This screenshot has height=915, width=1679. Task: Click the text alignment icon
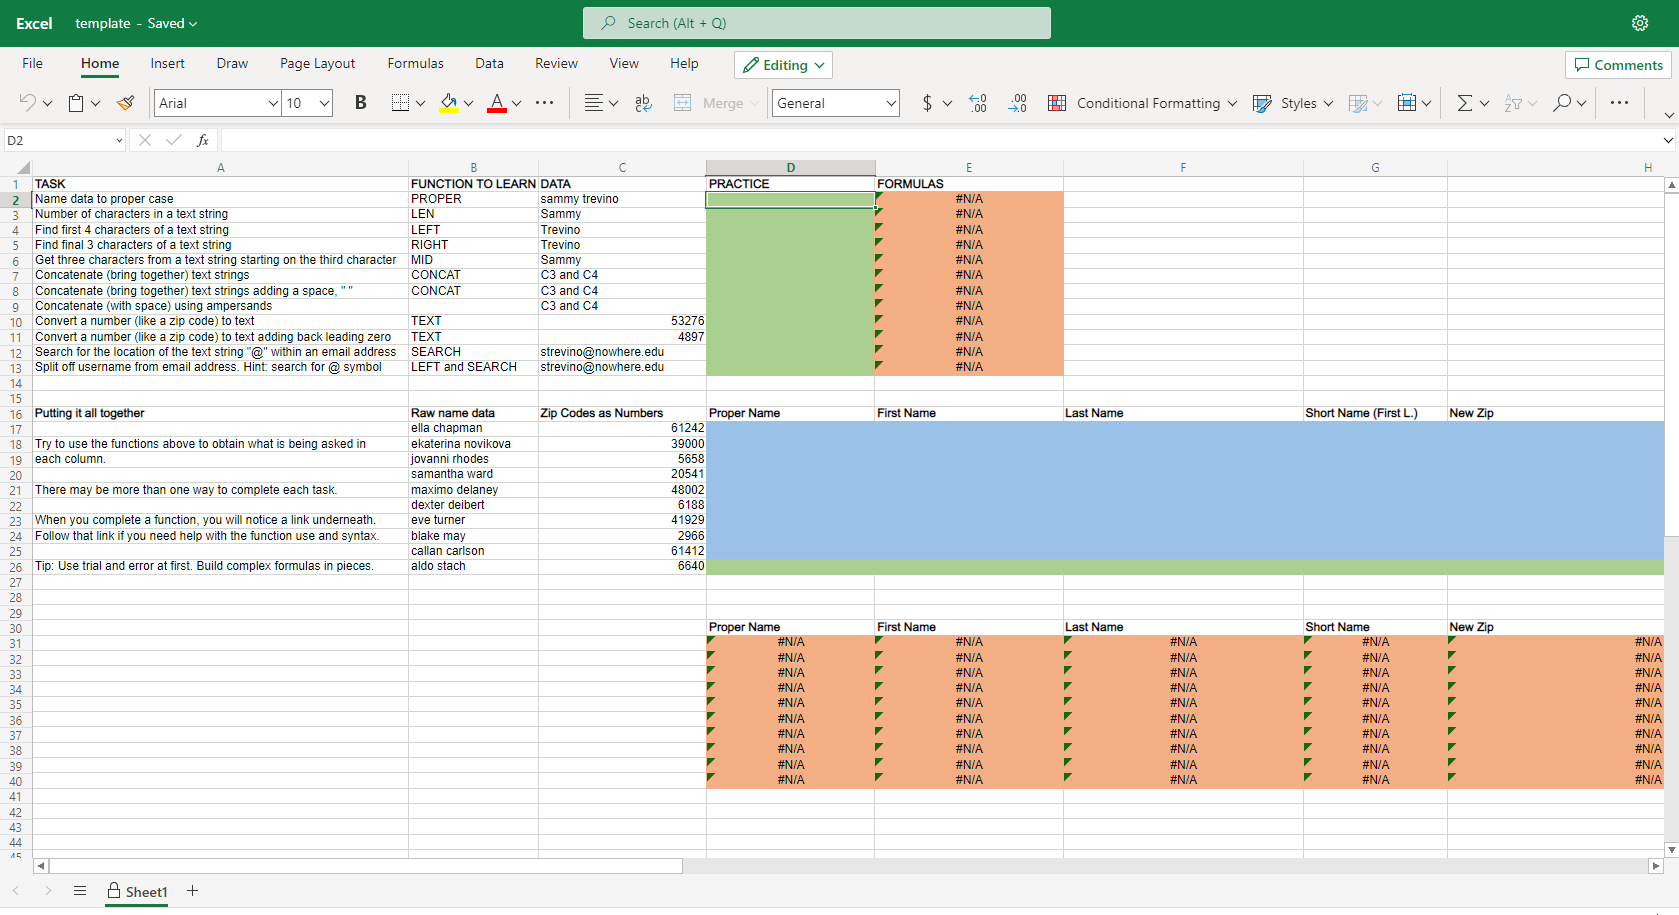tap(594, 103)
